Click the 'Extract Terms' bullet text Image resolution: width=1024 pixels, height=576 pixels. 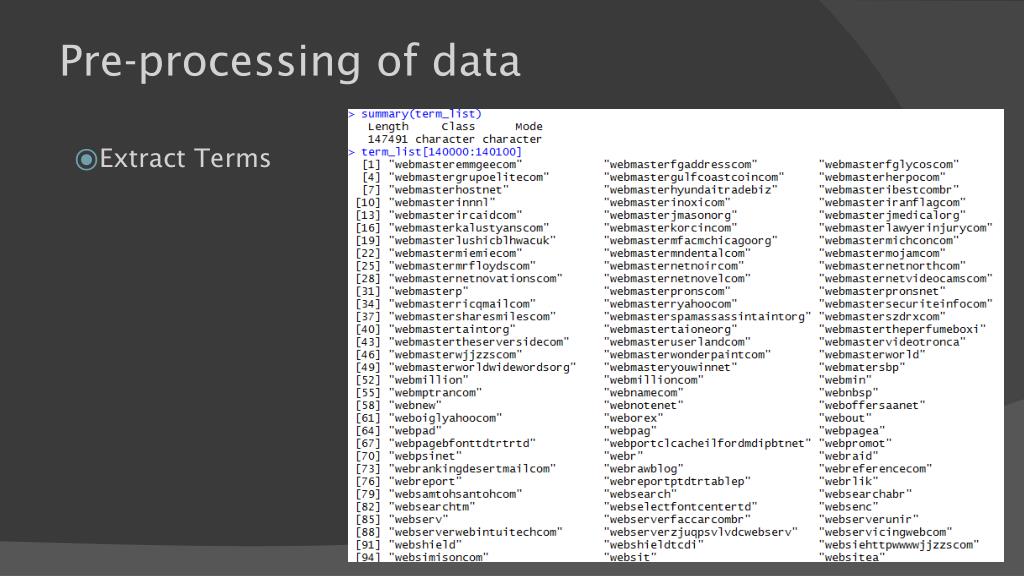pyautogui.click(x=185, y=159)
